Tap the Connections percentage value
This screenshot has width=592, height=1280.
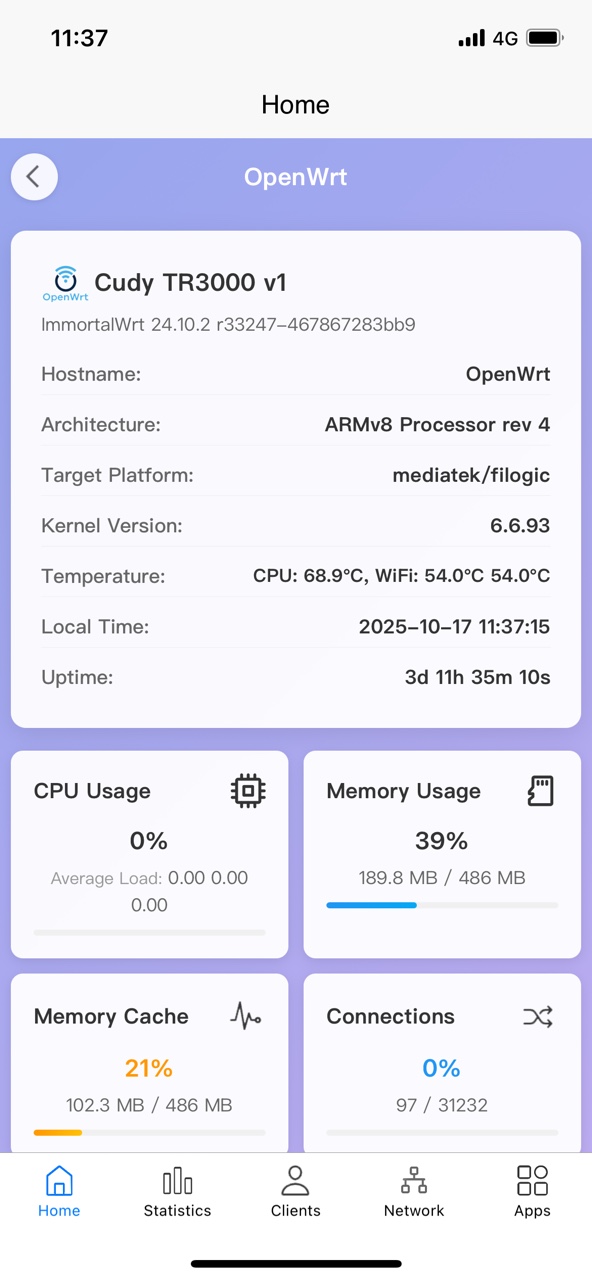click(x=441, y=1068)
